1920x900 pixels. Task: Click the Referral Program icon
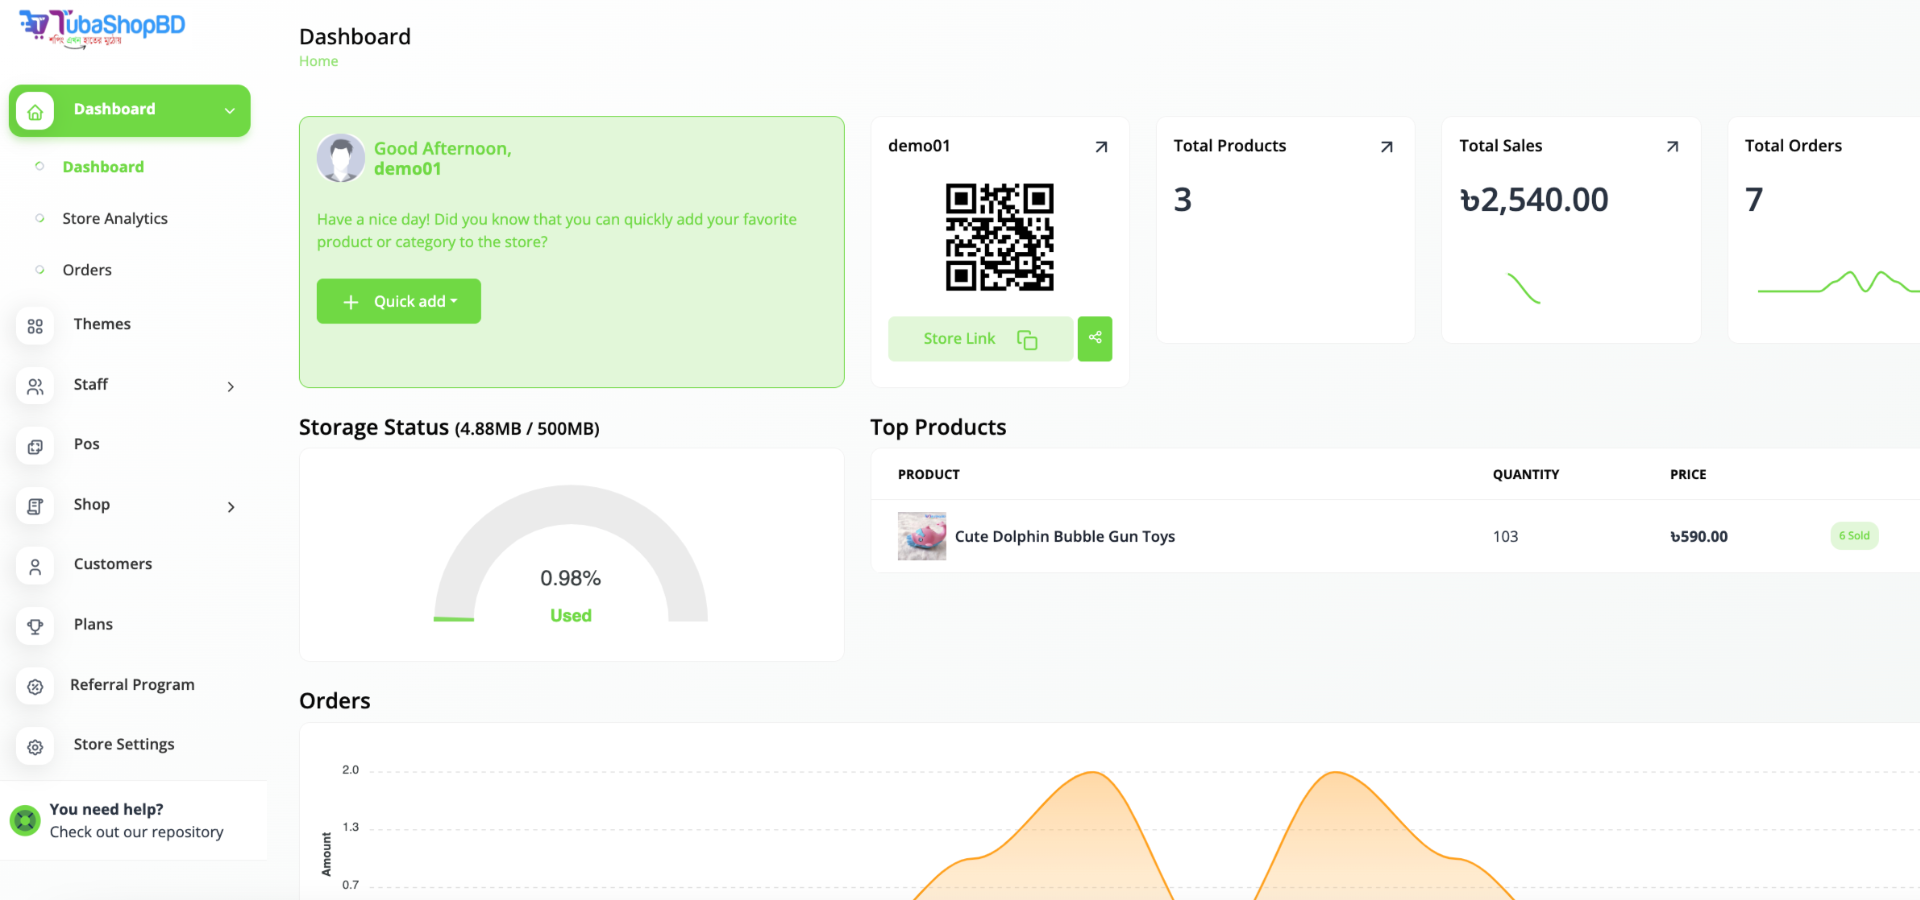[35, 686]
